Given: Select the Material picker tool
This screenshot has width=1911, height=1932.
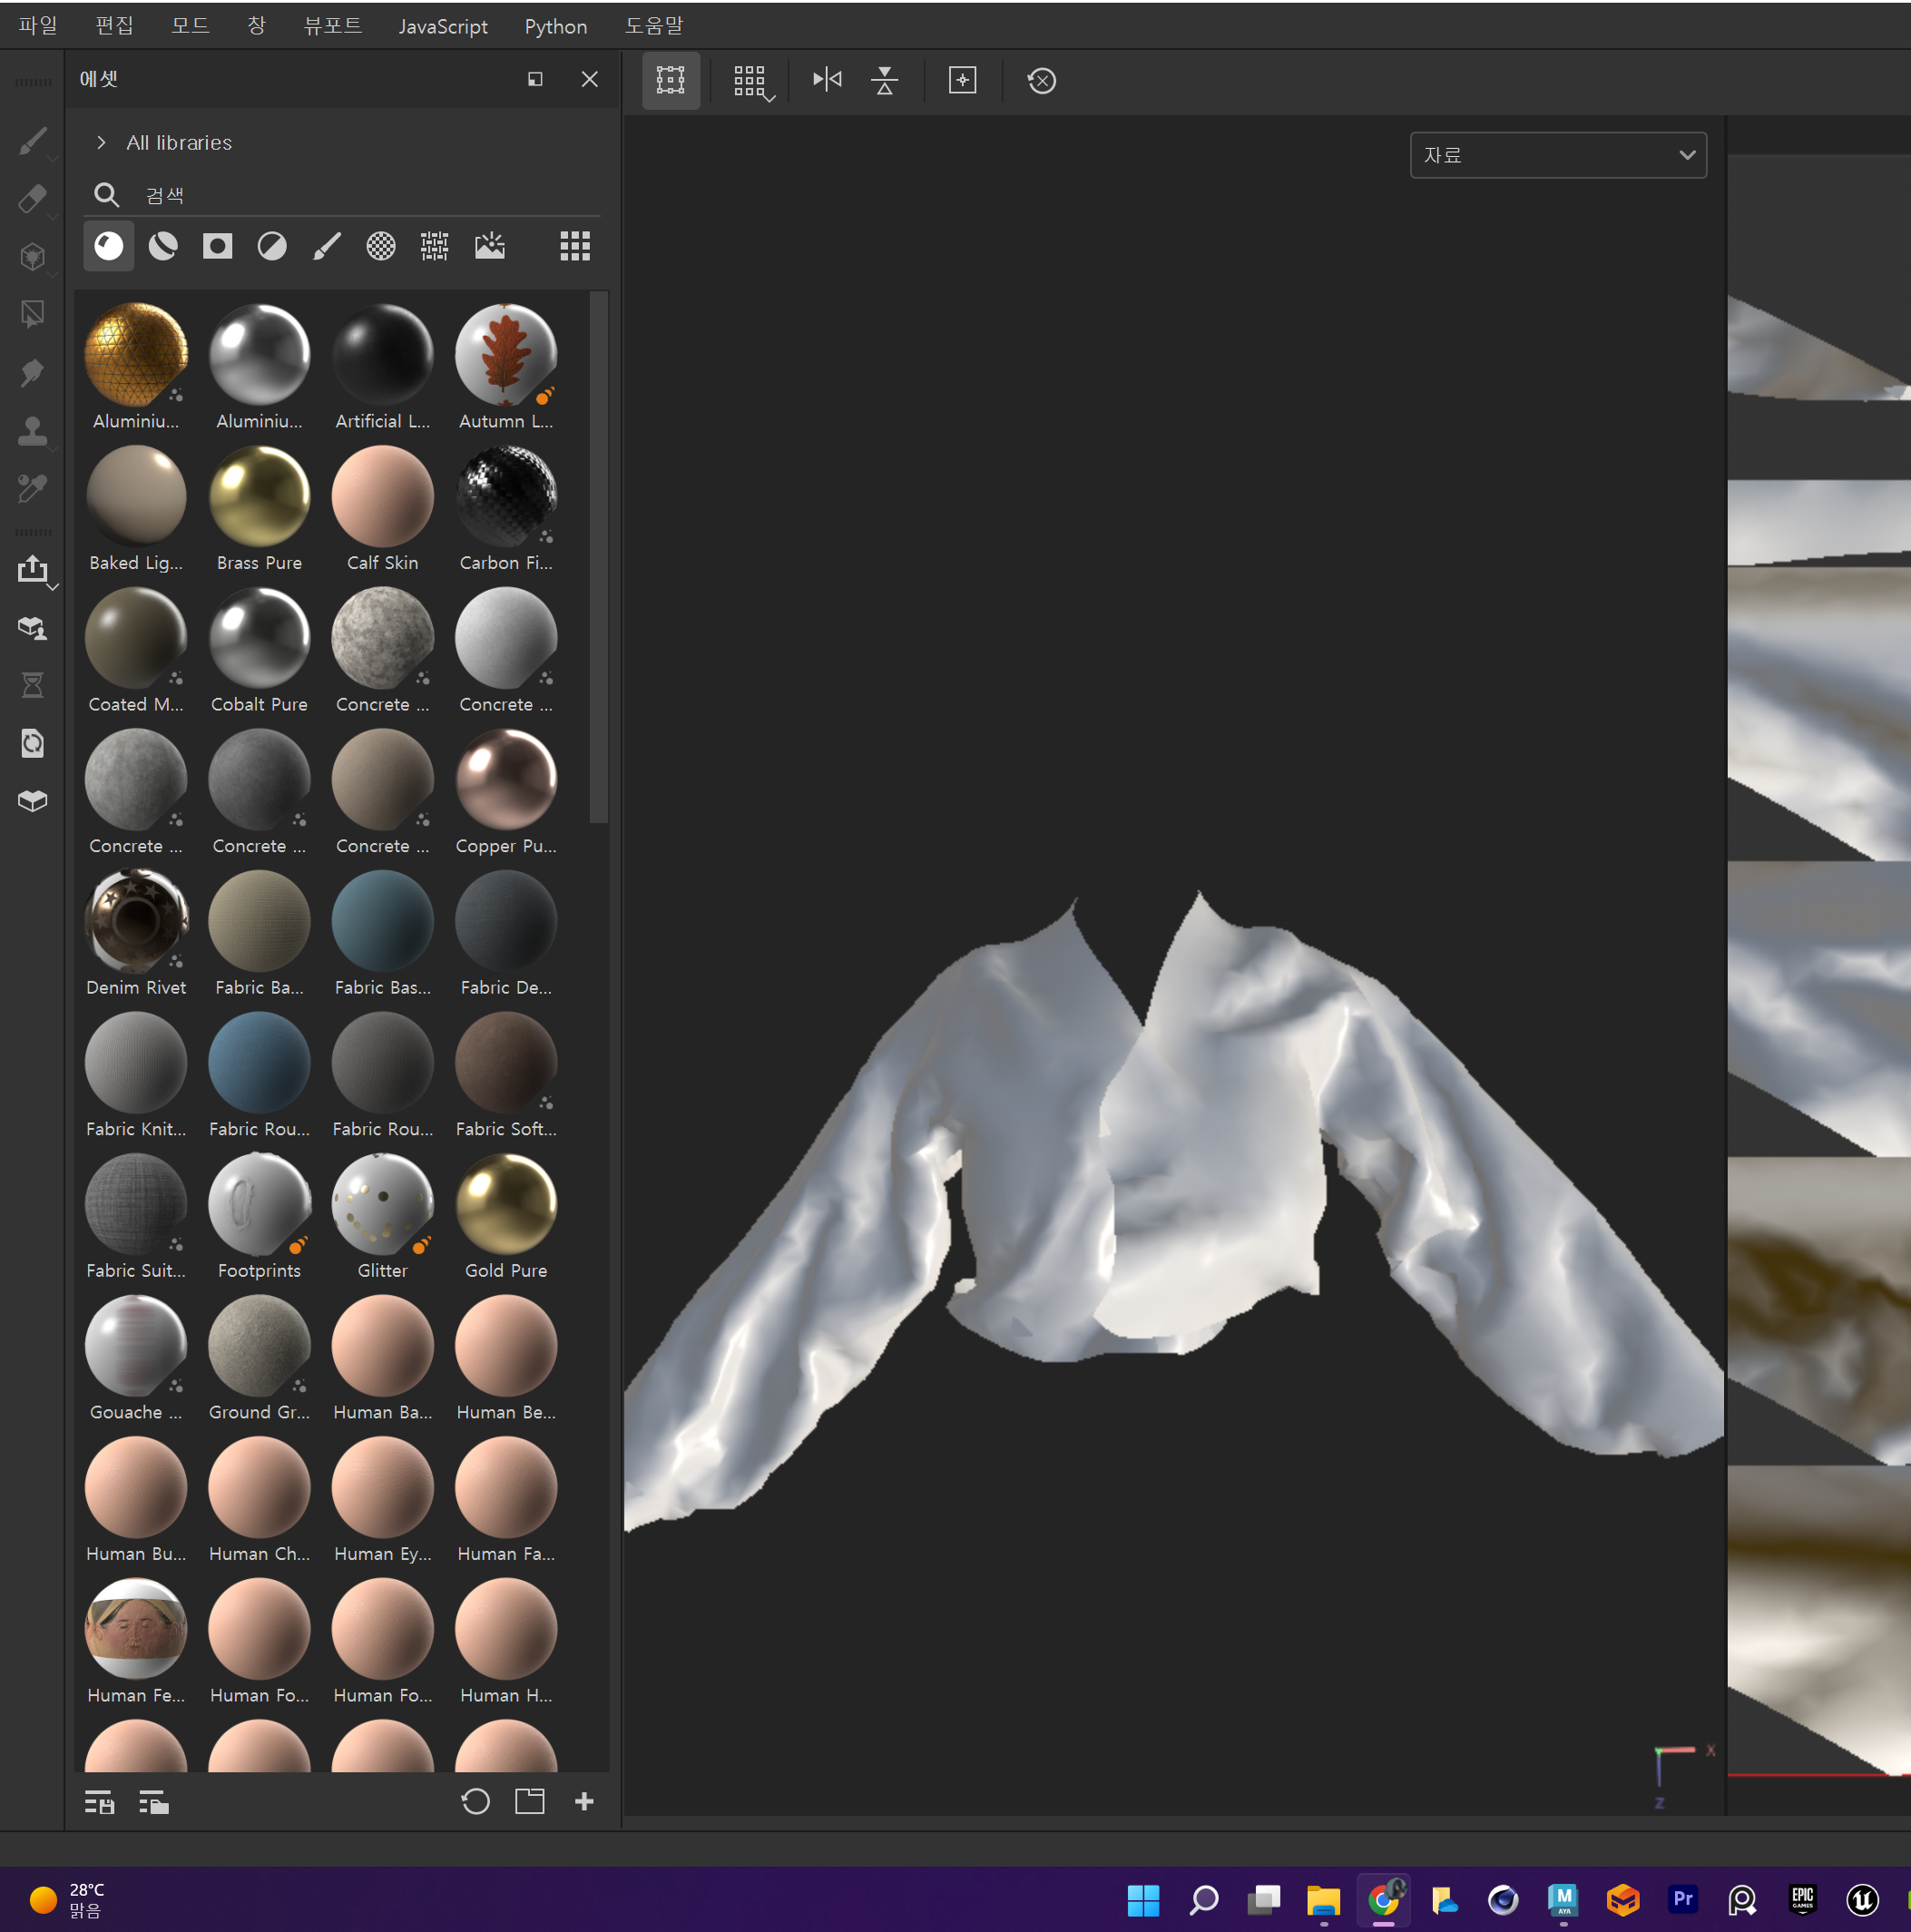Looking at the screenshot, I should (32, 488).
